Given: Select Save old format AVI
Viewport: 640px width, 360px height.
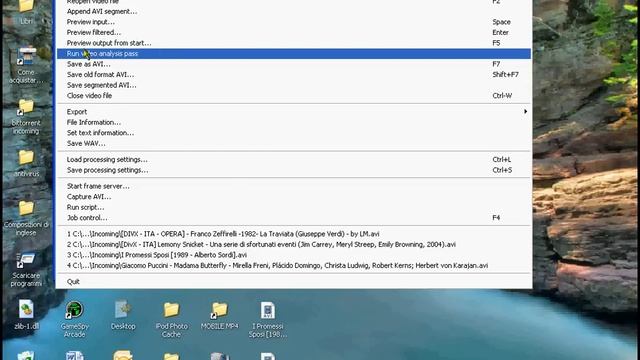Looking at the screenshot, I should pyautogui.click(x=294, y=75).
